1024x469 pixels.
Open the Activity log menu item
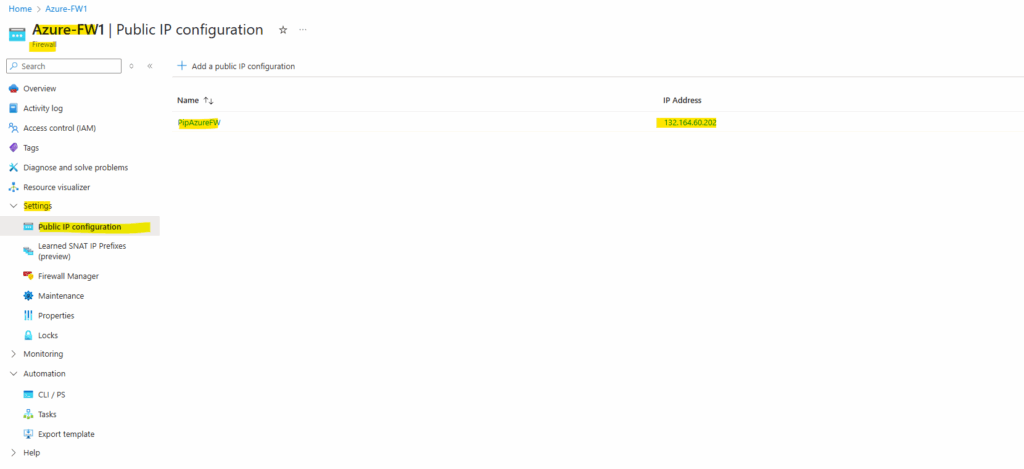point(43,108)
